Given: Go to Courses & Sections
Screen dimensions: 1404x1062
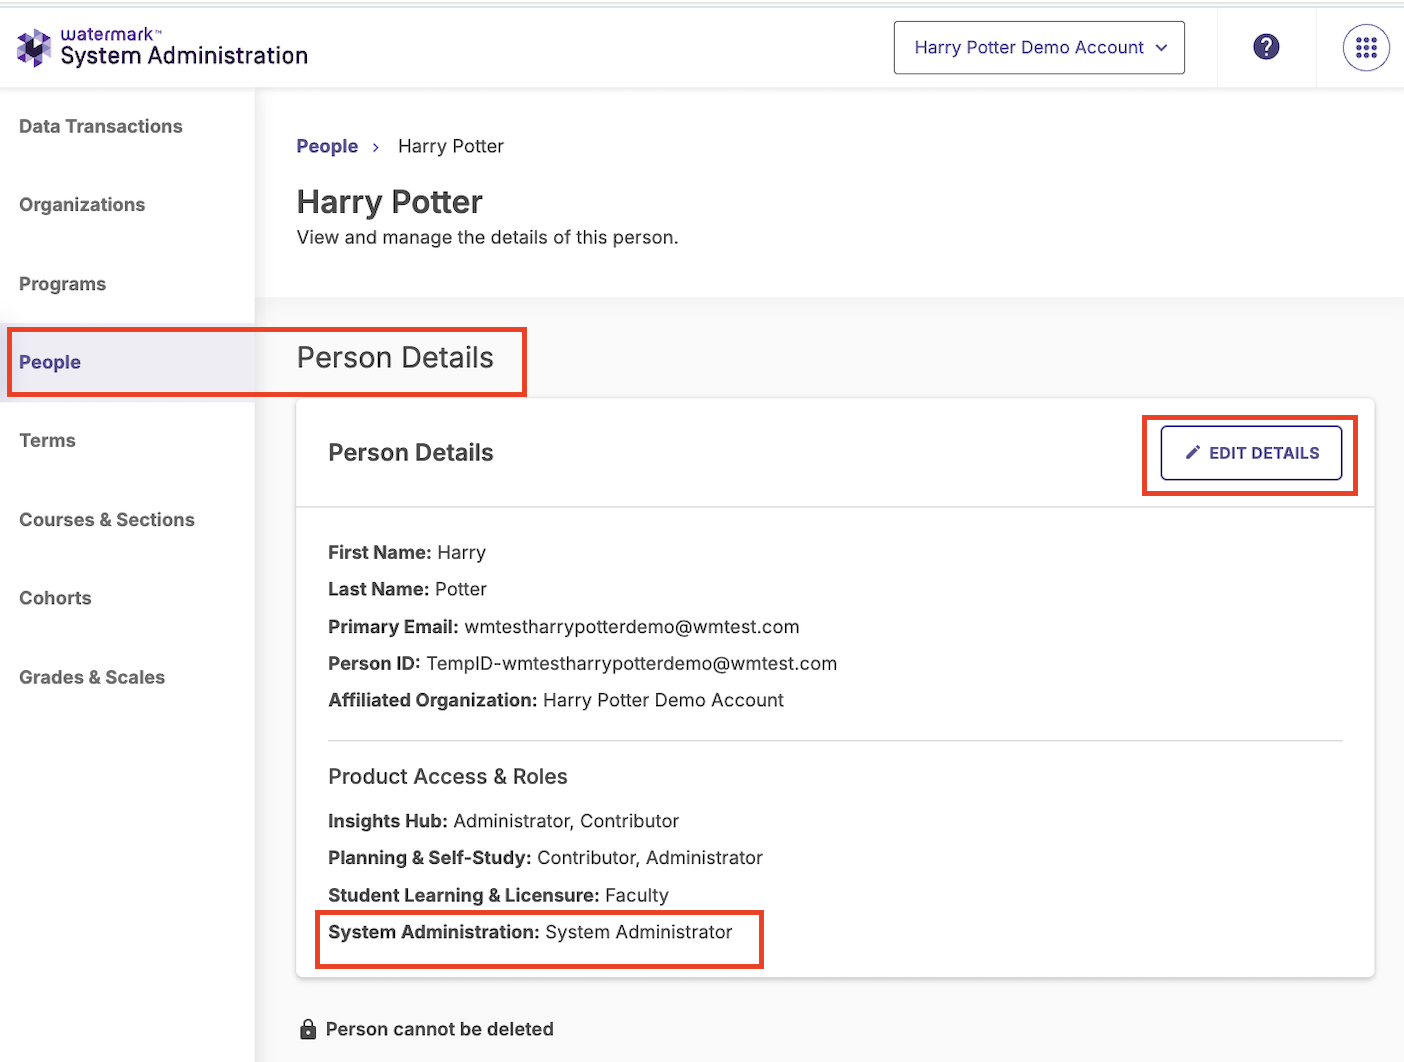Looking at the screenshot, I should (x=107, y=519).
